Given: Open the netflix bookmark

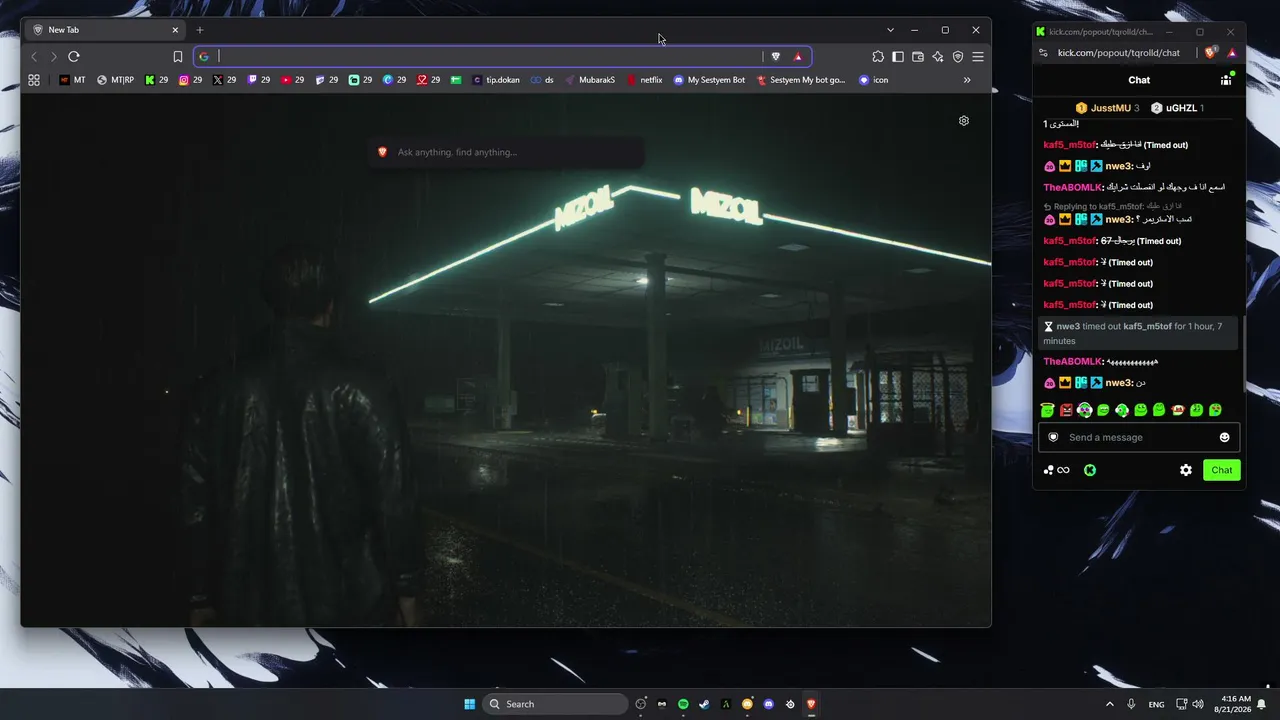Looking at the screenshot, I should point(645,80).
